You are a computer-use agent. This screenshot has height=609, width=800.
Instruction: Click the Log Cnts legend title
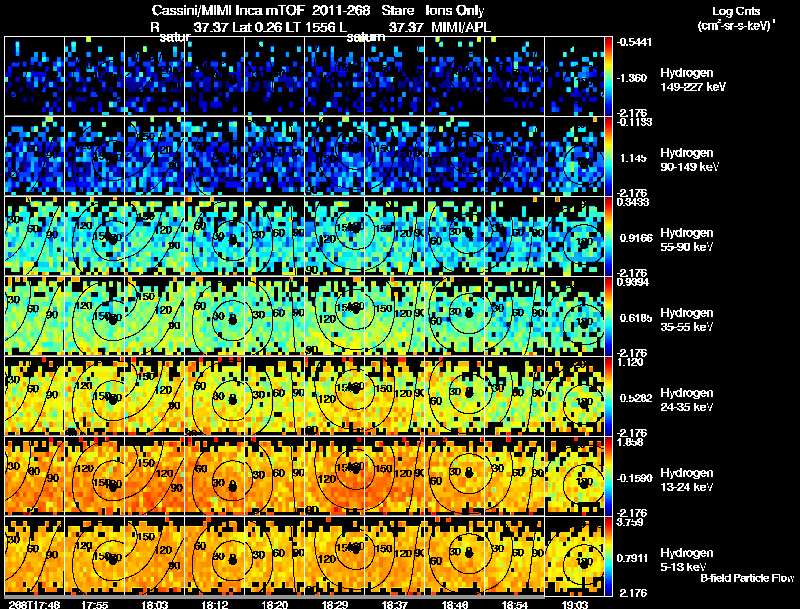pos(736,11)
